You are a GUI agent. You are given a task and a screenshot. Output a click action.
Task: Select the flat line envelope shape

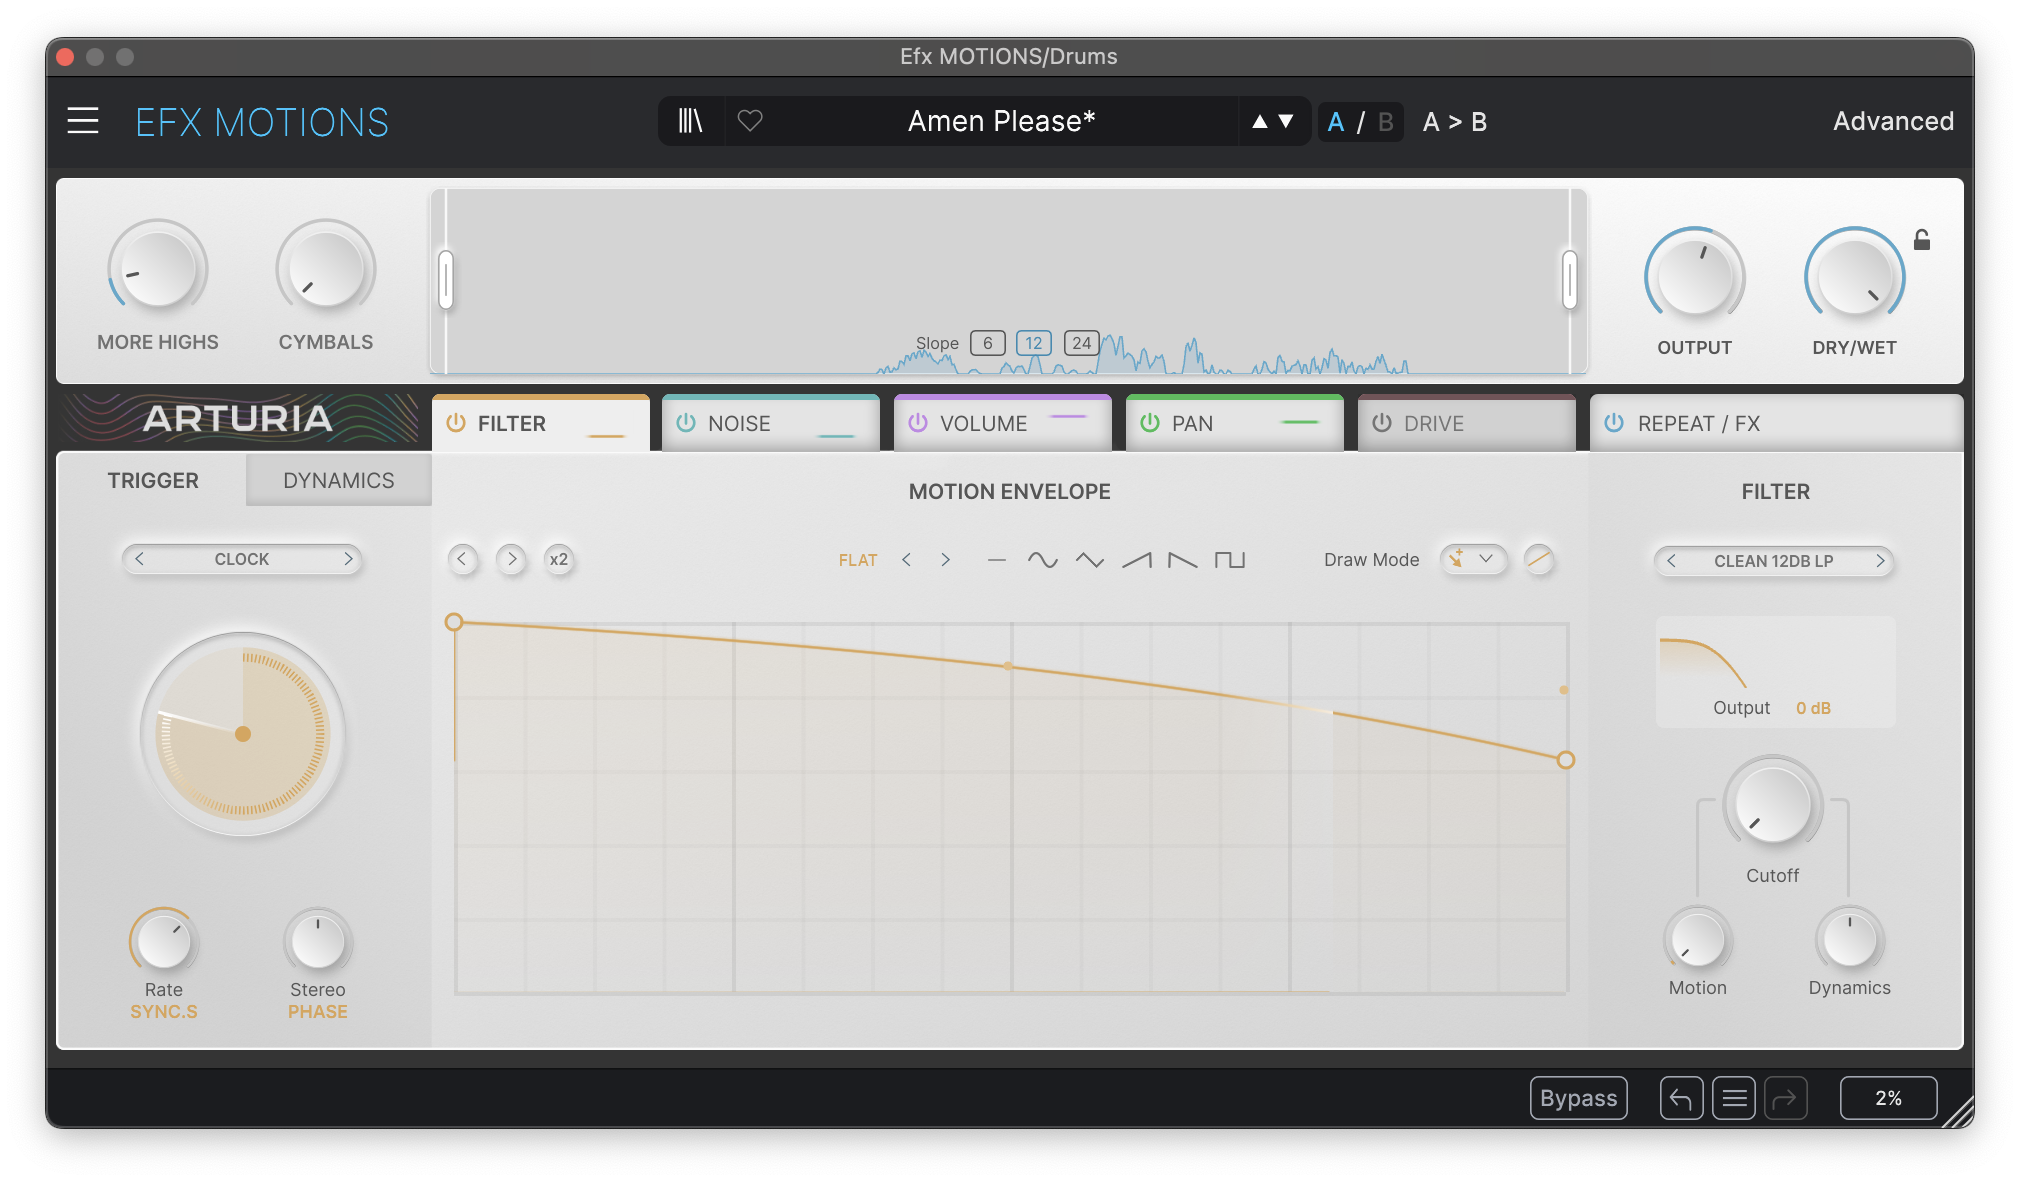tap(995, 559)
